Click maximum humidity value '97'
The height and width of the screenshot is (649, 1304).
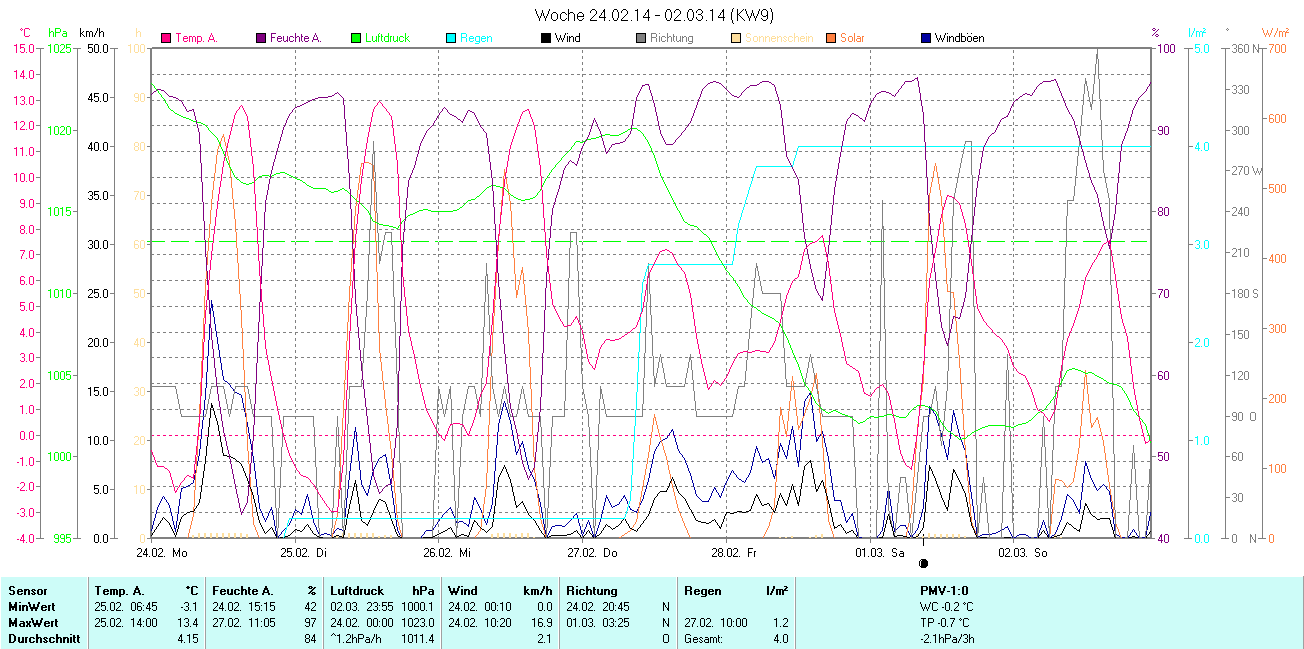pos(311,623)
